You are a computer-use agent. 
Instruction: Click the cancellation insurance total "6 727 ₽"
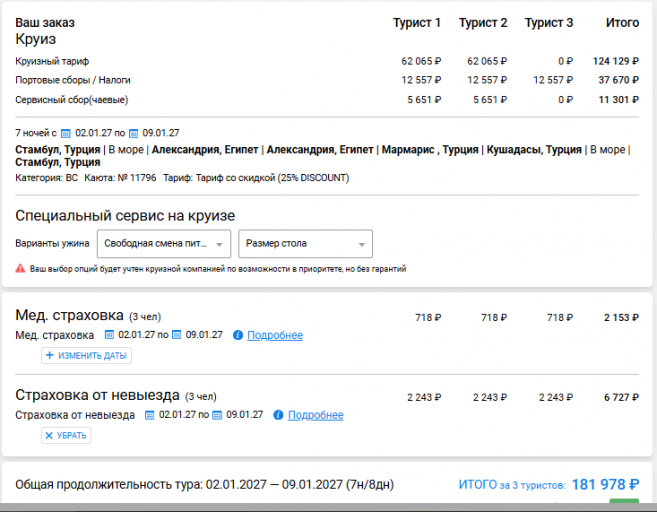click(x=621, y=397)
